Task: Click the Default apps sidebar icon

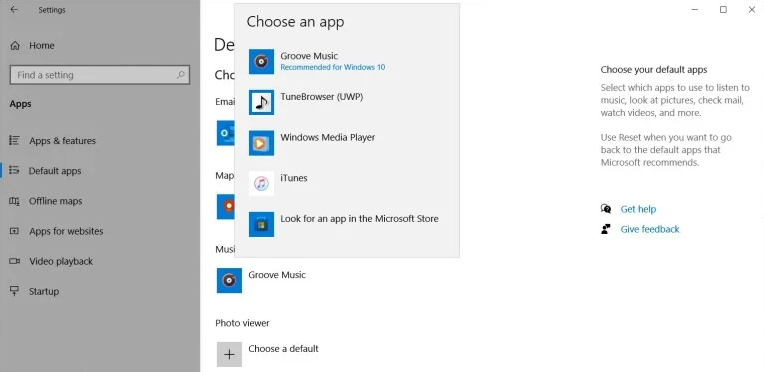Action: [x=15, y=171]
